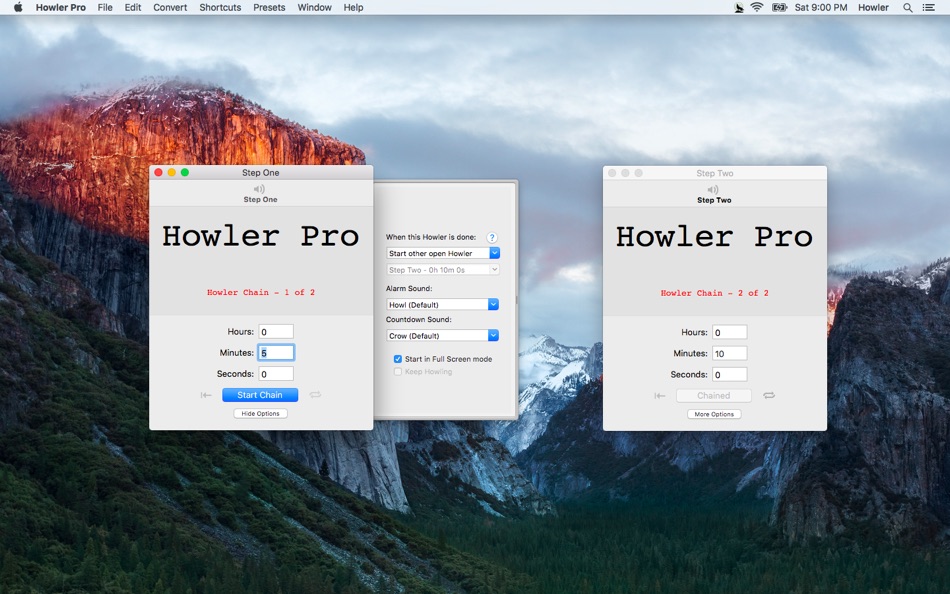Image resolution: width=950 pixels, height=594 pixels.
Task: Open 'Step Two - 0h 10m 0s' dropdown
Action: pyautogui.click(x=443, y=269)
